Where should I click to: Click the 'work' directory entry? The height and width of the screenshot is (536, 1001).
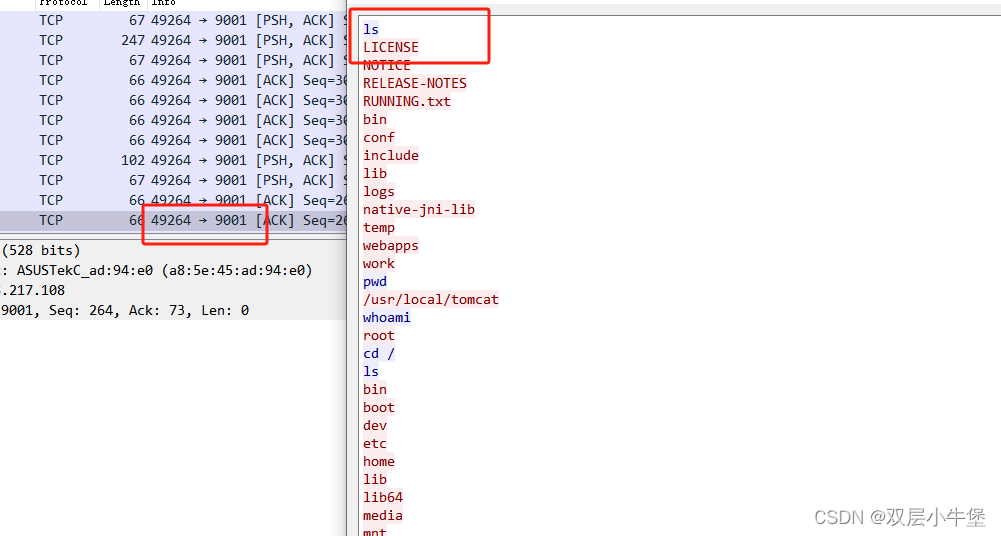click(379, 263)
